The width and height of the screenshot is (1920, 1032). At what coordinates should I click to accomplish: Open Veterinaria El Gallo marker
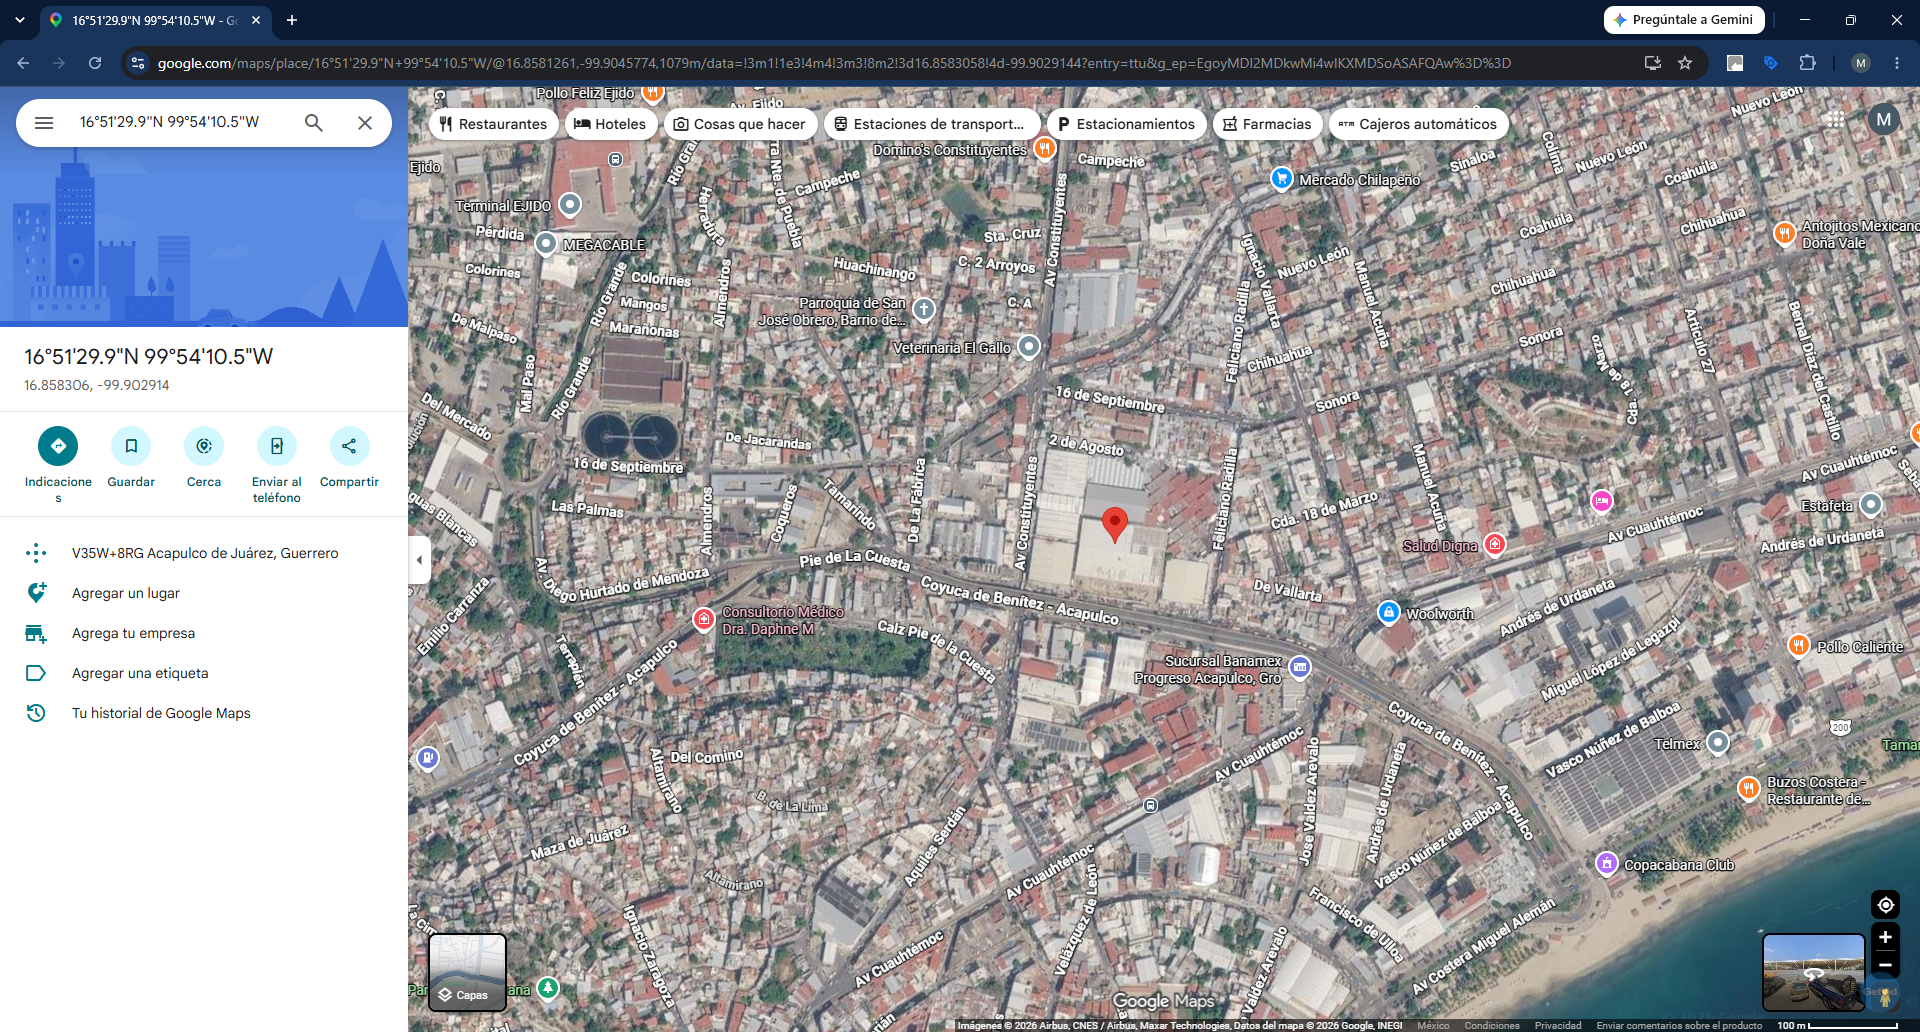(1029, 347)
